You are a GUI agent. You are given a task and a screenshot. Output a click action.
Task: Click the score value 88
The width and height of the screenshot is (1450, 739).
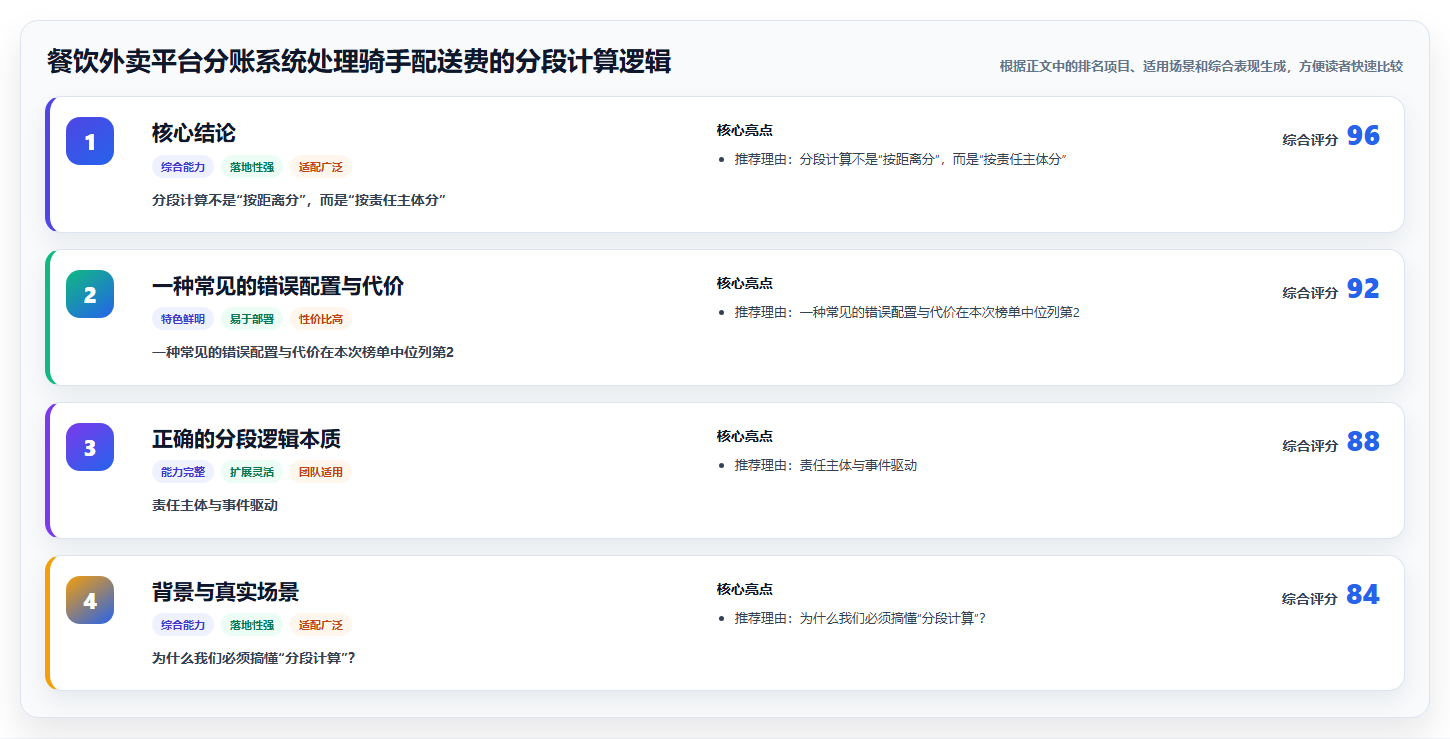tap(1363, 442)
